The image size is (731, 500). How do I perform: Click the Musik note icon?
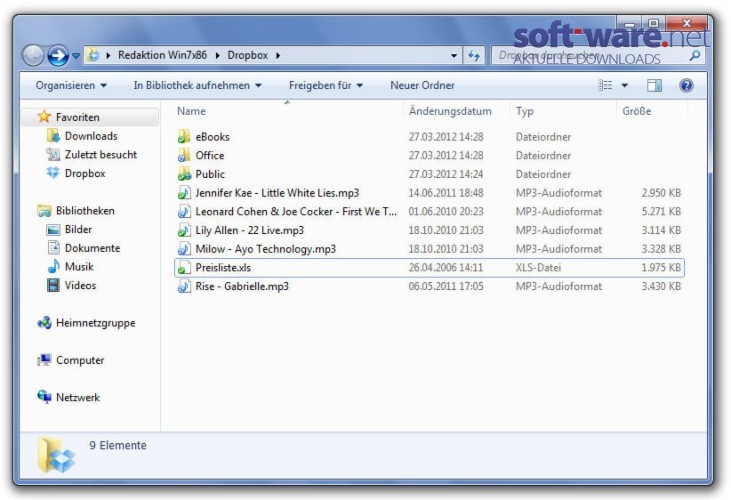coord(53,266)
